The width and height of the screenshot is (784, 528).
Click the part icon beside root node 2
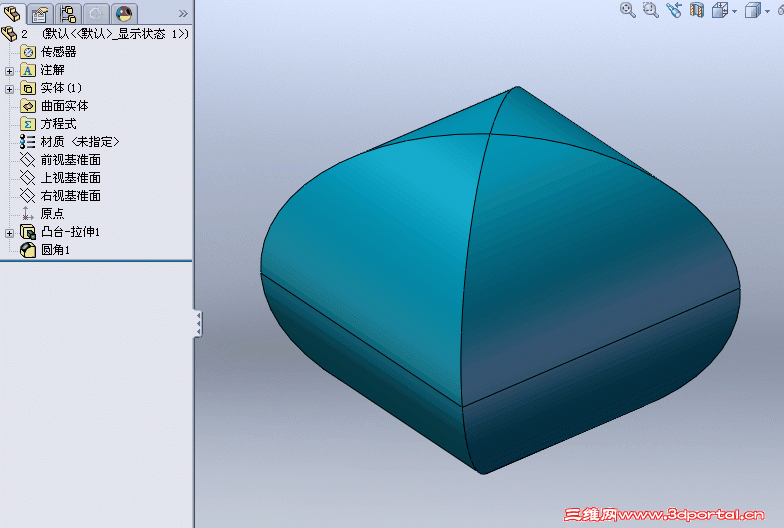pyautogui.click(x=10, y=34)
